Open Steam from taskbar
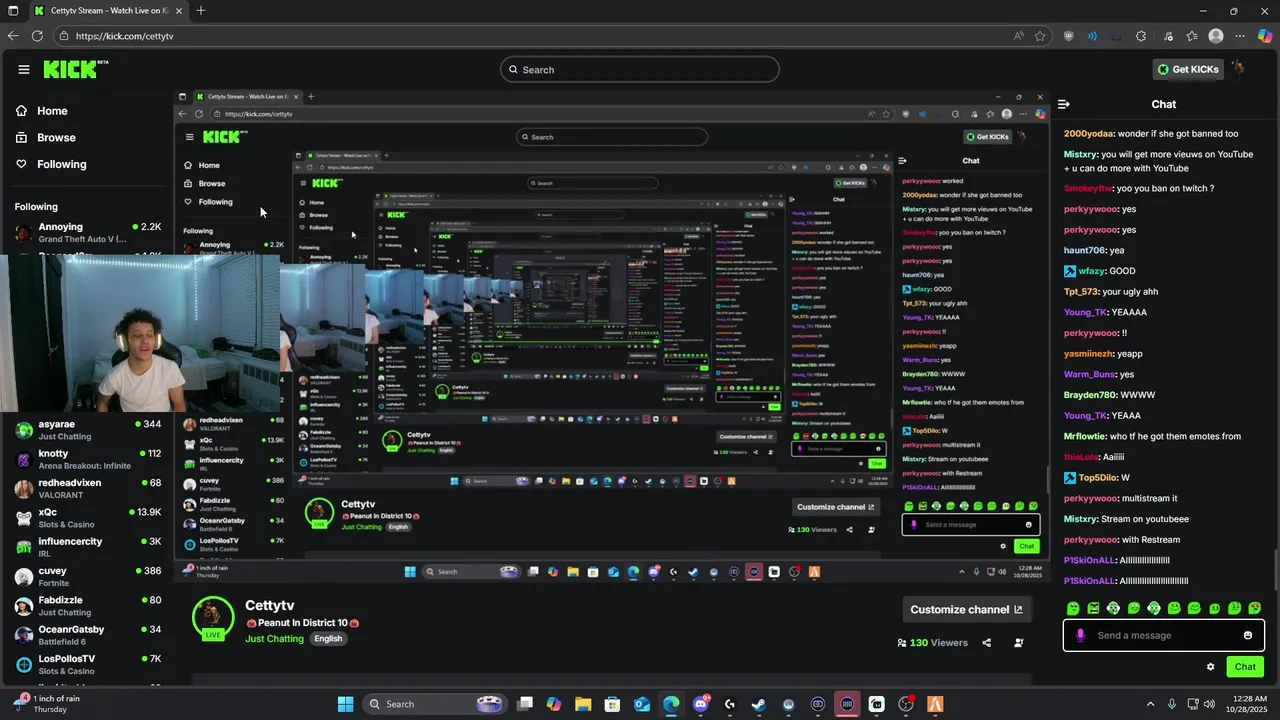This screenshot has width=1280, height=720. (759, 704)
